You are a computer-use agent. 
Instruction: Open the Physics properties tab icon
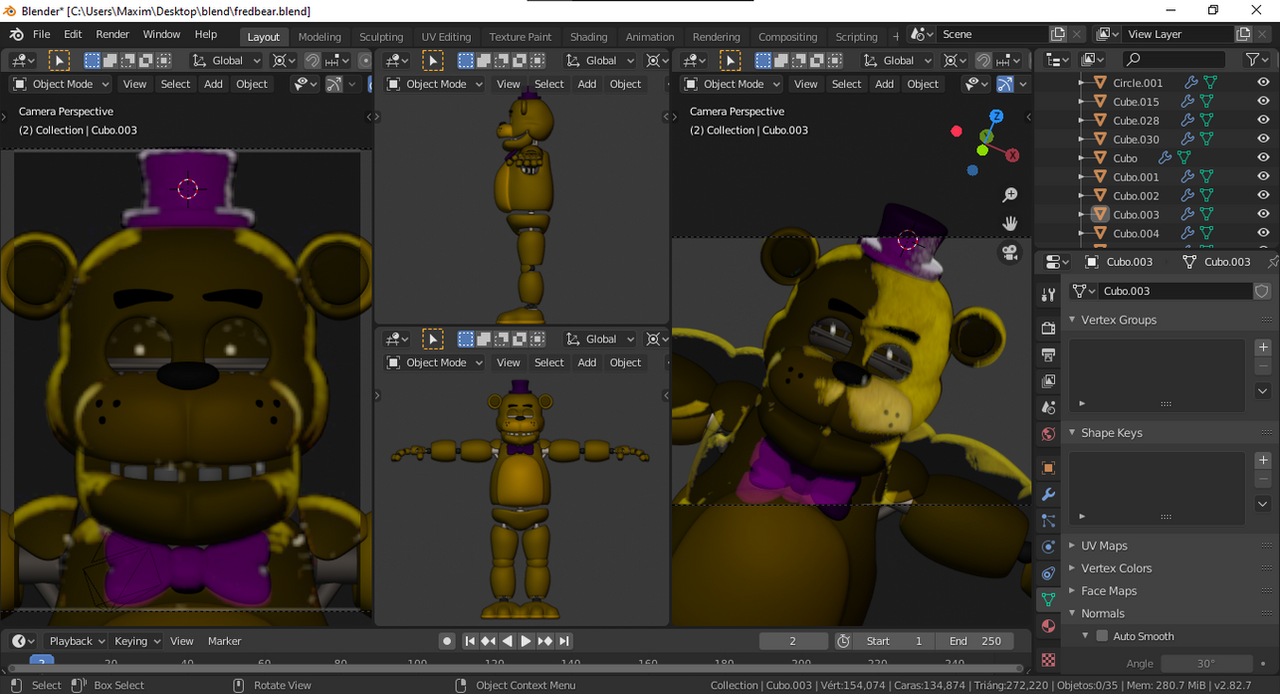1048,547
